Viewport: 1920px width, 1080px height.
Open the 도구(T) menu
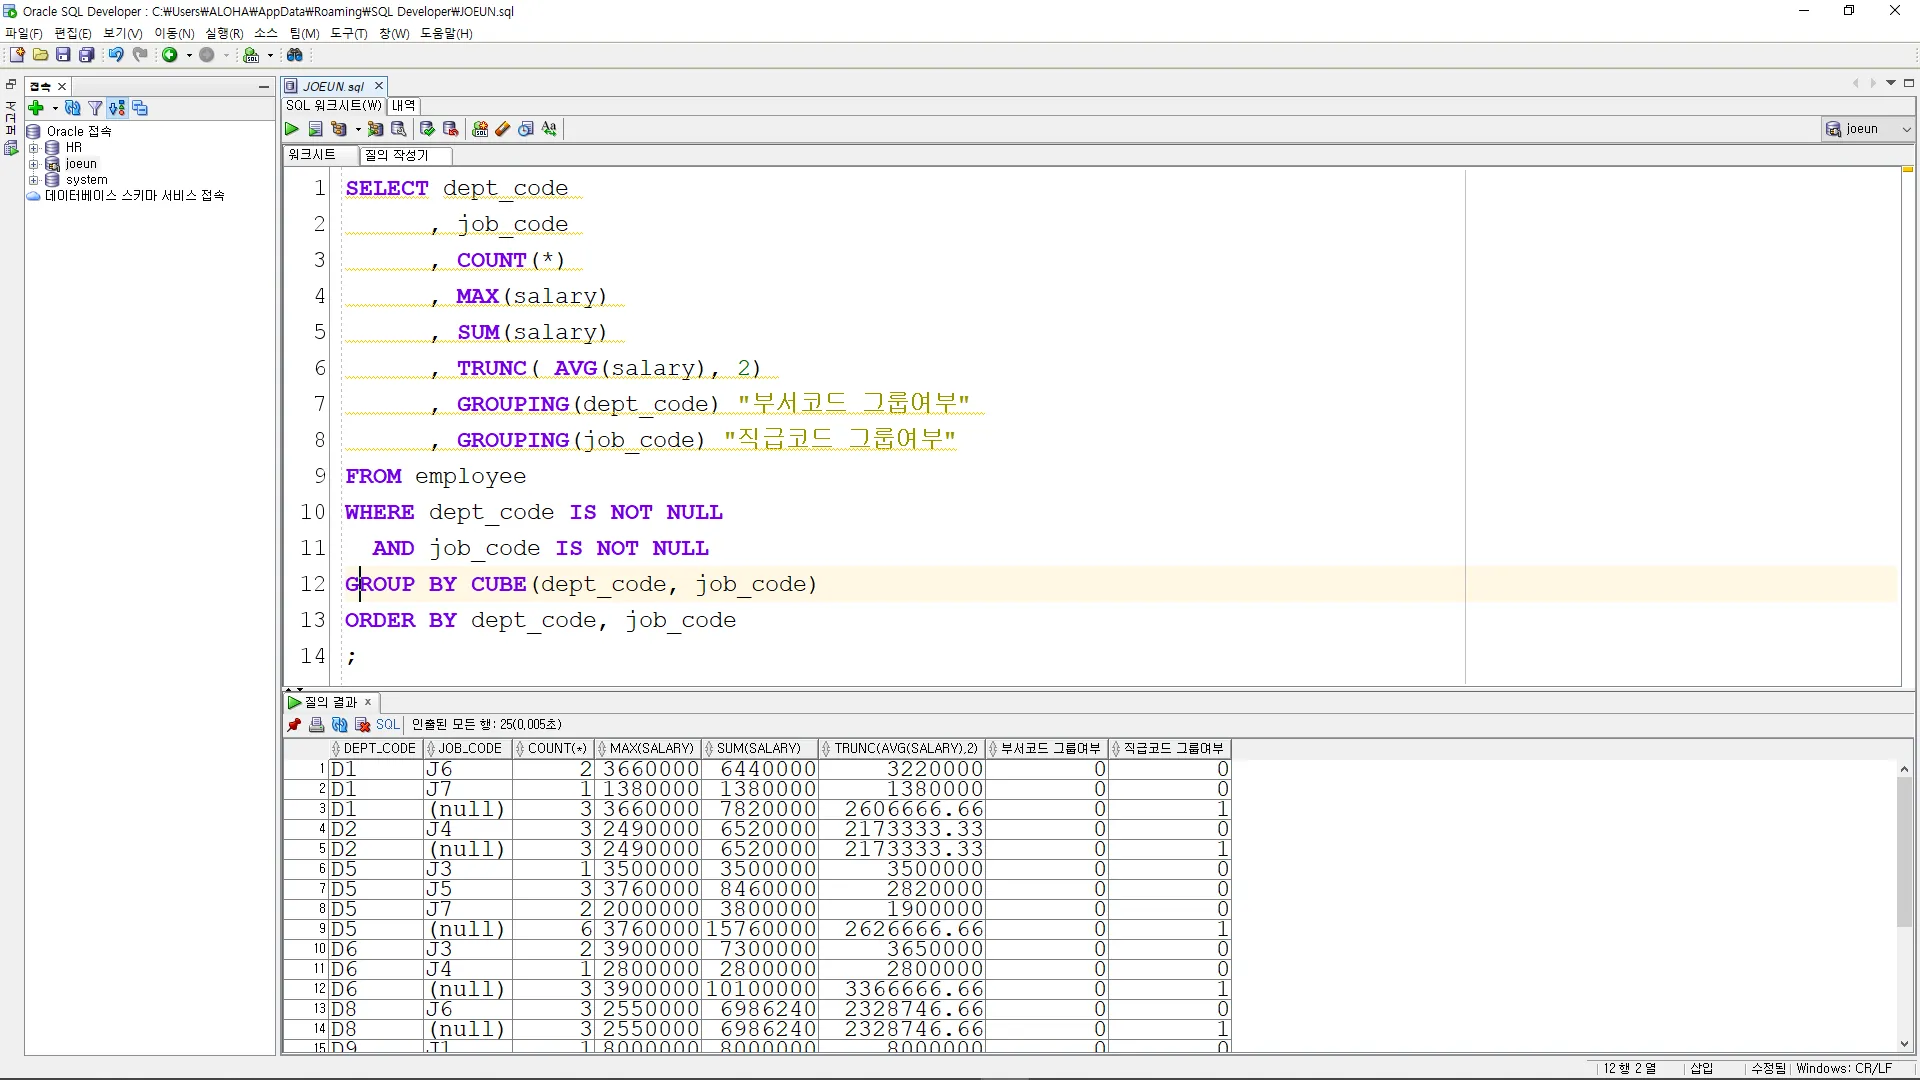(x=348, y=33)
